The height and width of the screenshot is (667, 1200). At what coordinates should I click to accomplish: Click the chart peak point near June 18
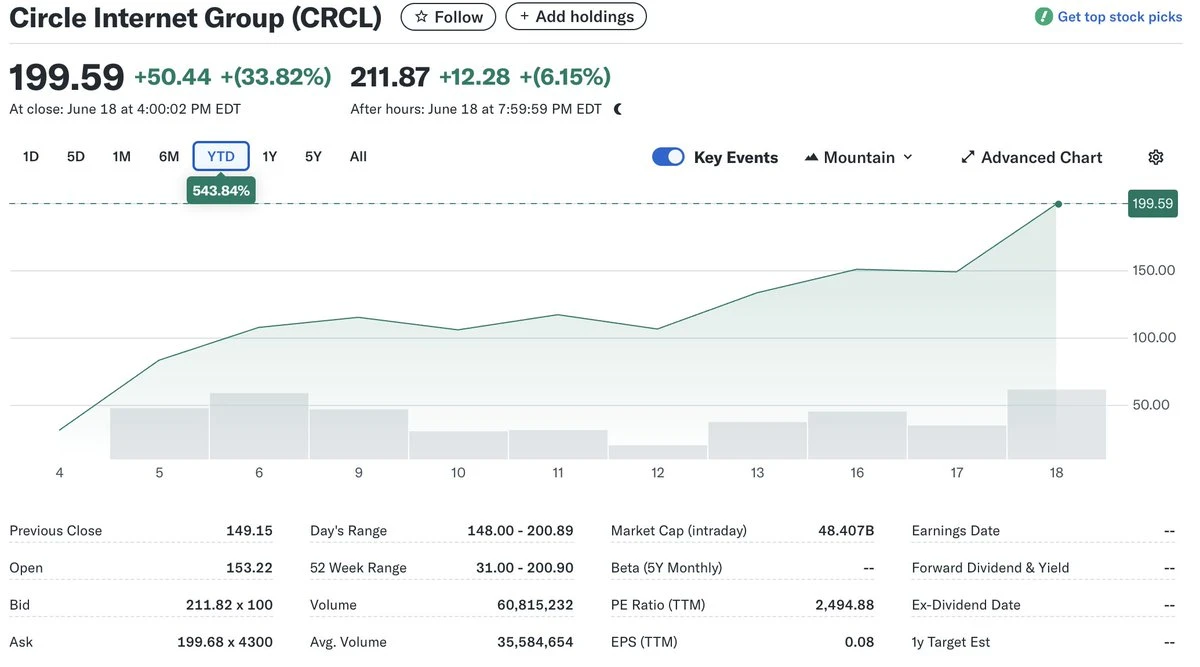(x=1057, y=205)
